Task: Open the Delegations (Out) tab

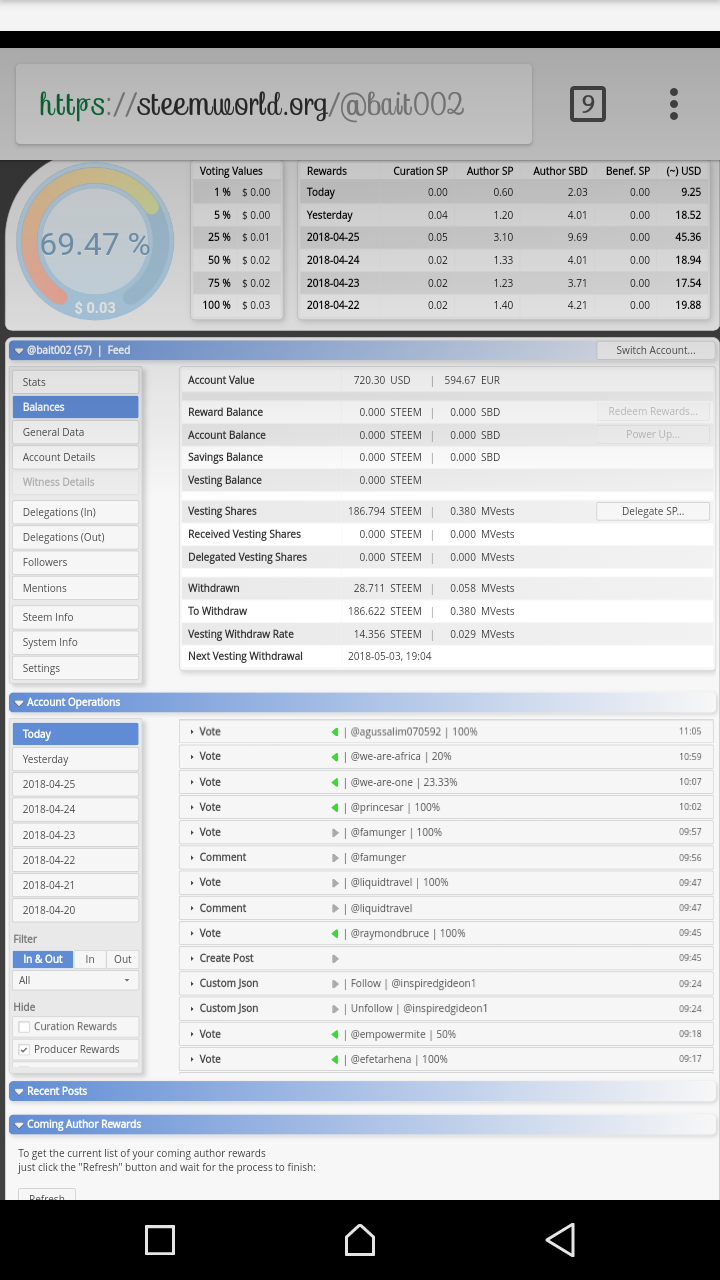Action: pyautogui.click(x=75, y=537)
